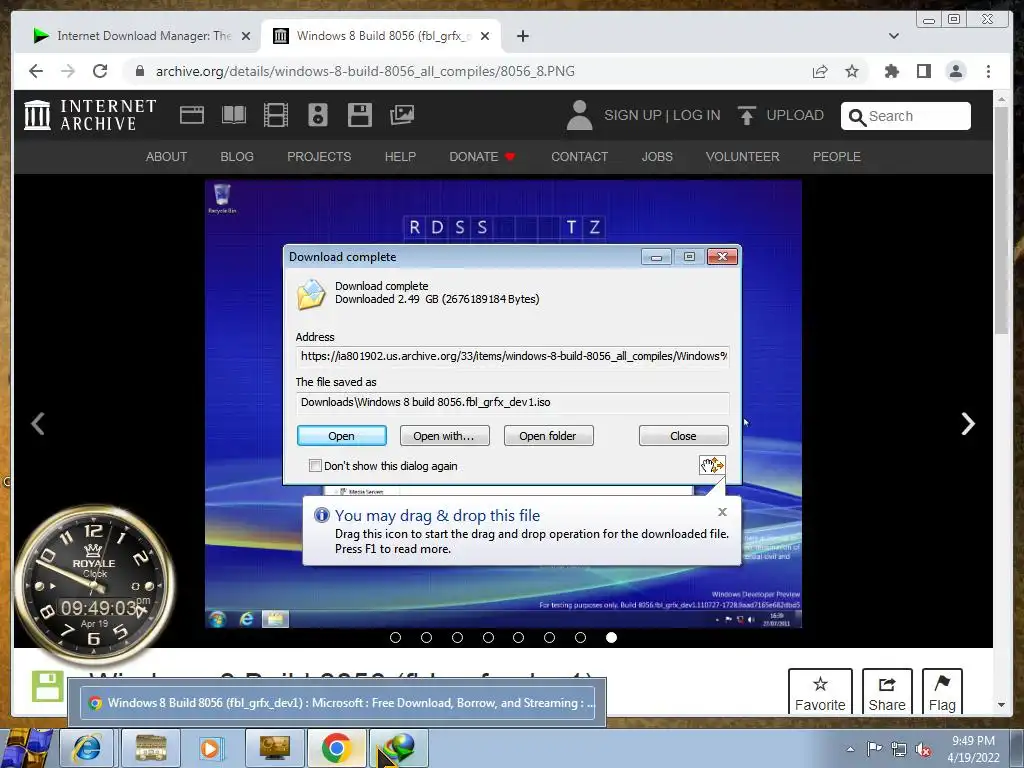Open the CONTACT menu item
The image size is (1024, 768).
[579, 157]
